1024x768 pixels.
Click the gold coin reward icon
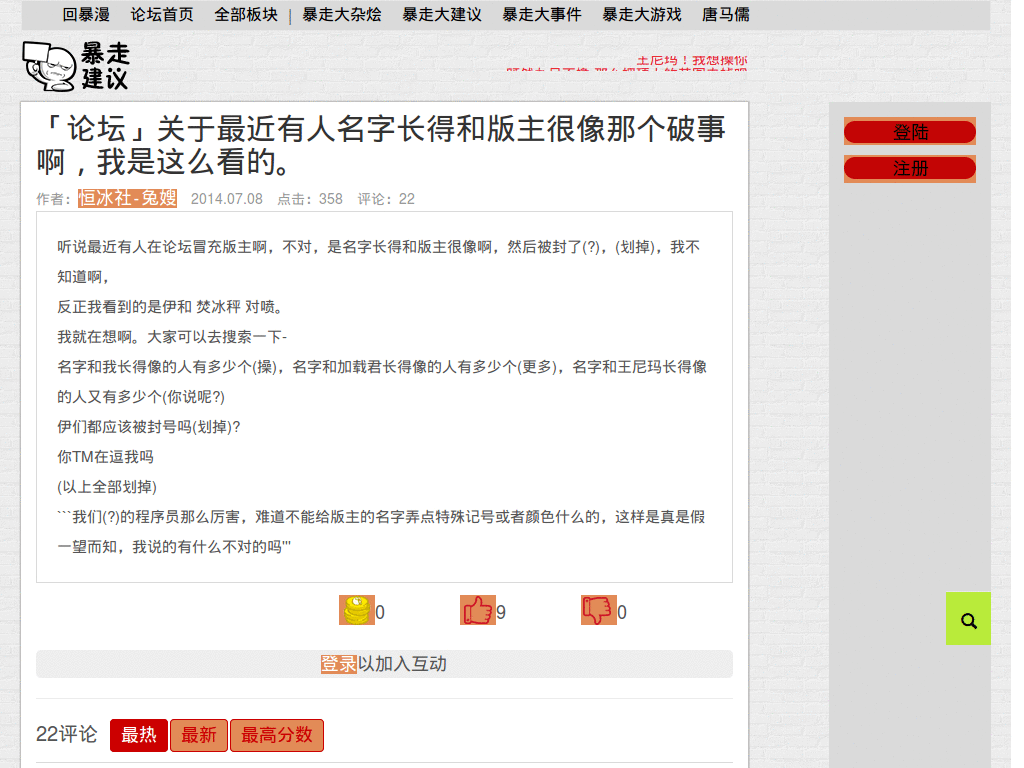click(357, 610)
